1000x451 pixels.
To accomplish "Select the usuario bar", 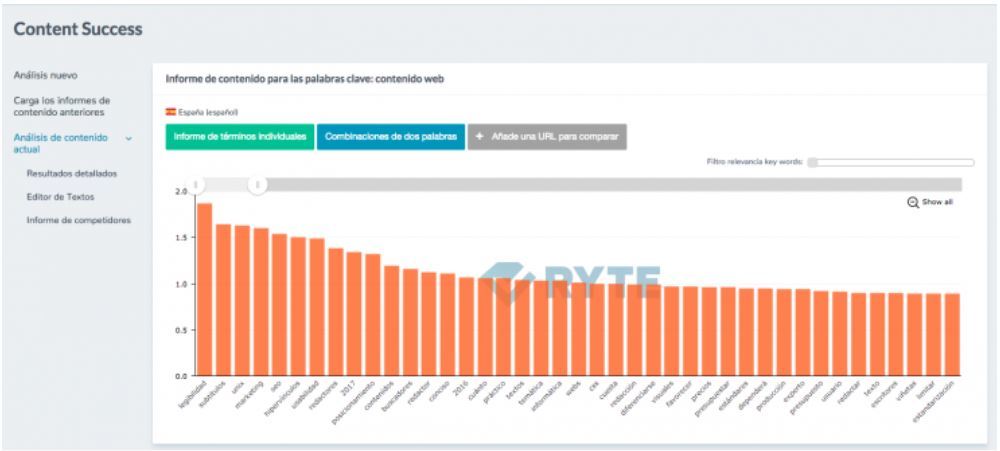I will click(x=840, y=333).
